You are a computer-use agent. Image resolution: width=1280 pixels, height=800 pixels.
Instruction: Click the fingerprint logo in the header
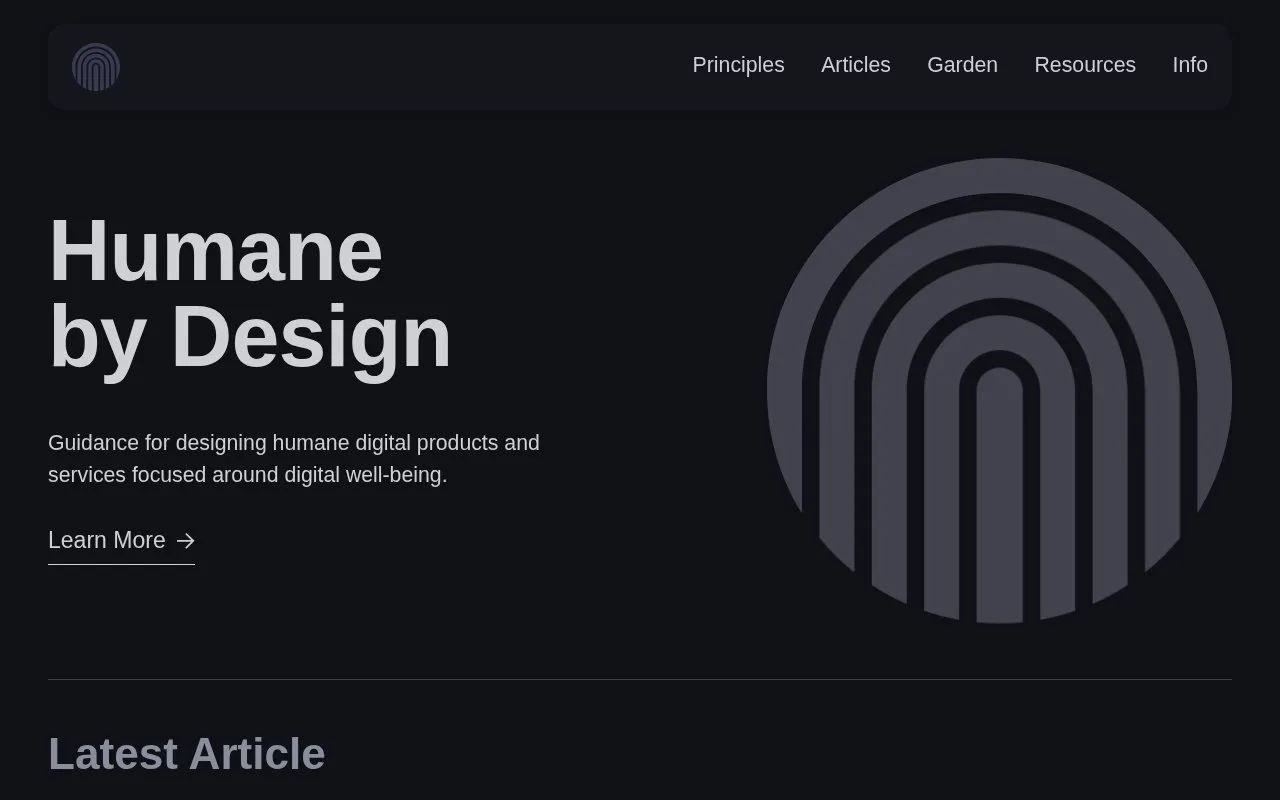96,67
